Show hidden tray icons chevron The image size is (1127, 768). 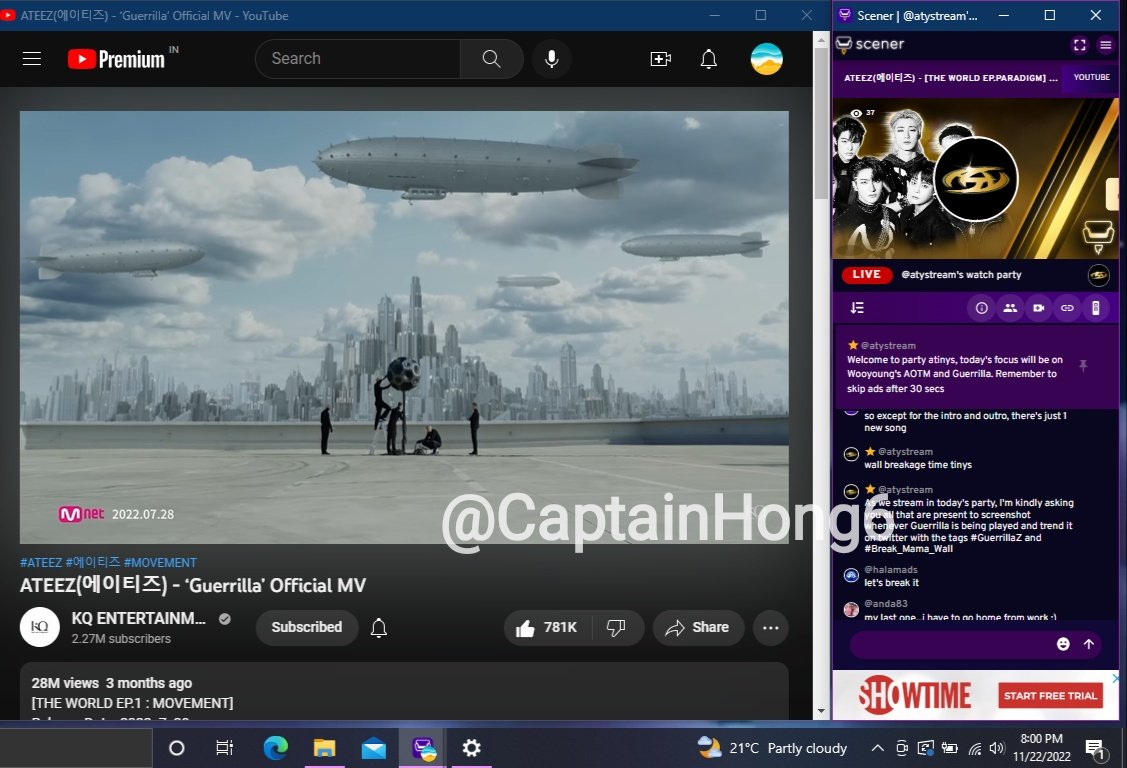point(877,748)
